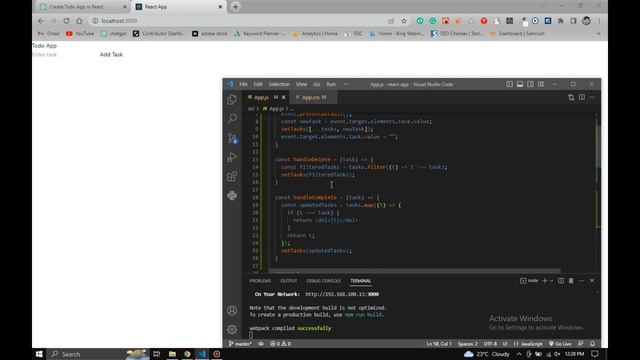Screen dimensions: 640x360
Task: Add a new terminal with plus icon
Action: point(544,281)
